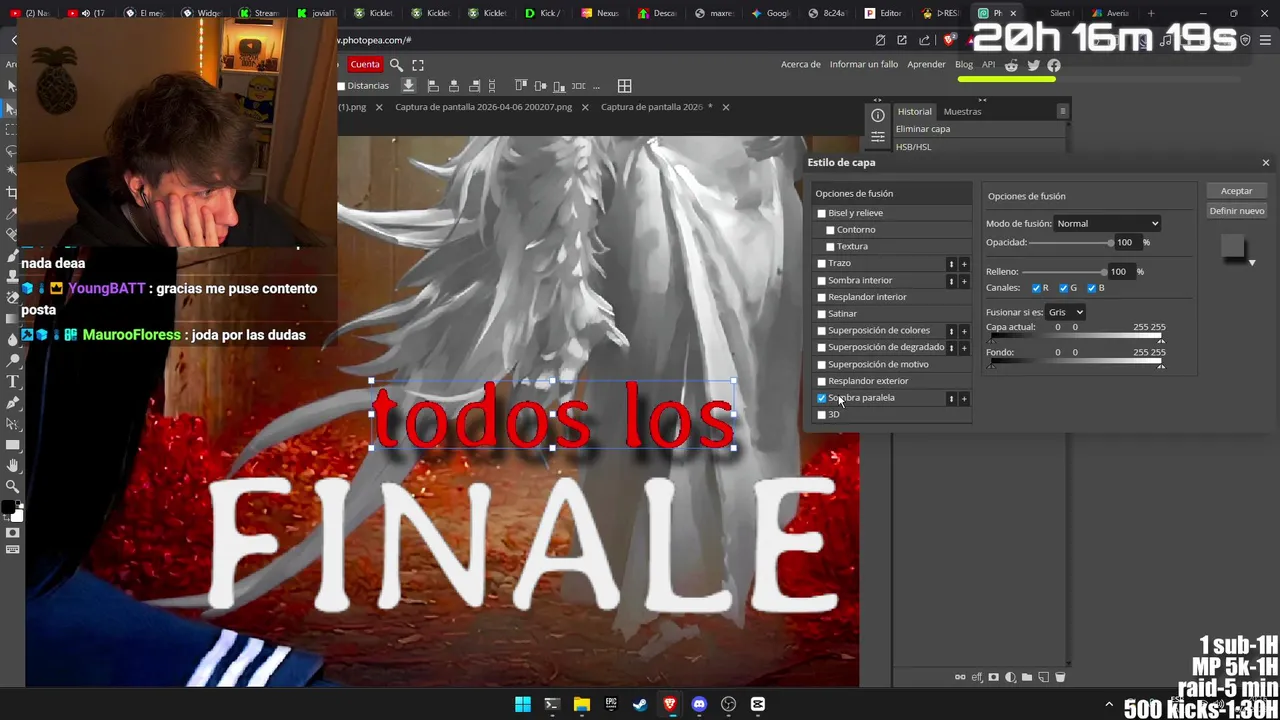
Task: Open the Fusionar si es Gris dropdown
Action: click(x=1065, y=312)
